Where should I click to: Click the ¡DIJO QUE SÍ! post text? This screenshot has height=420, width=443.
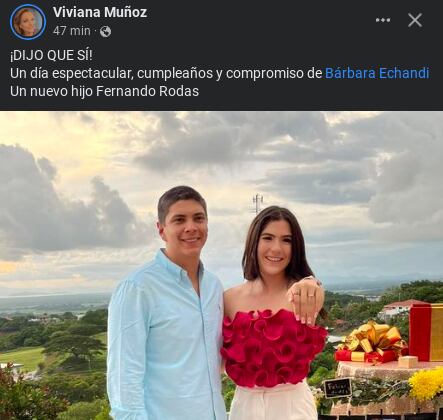pyautogui.click(x=51, y=55)
